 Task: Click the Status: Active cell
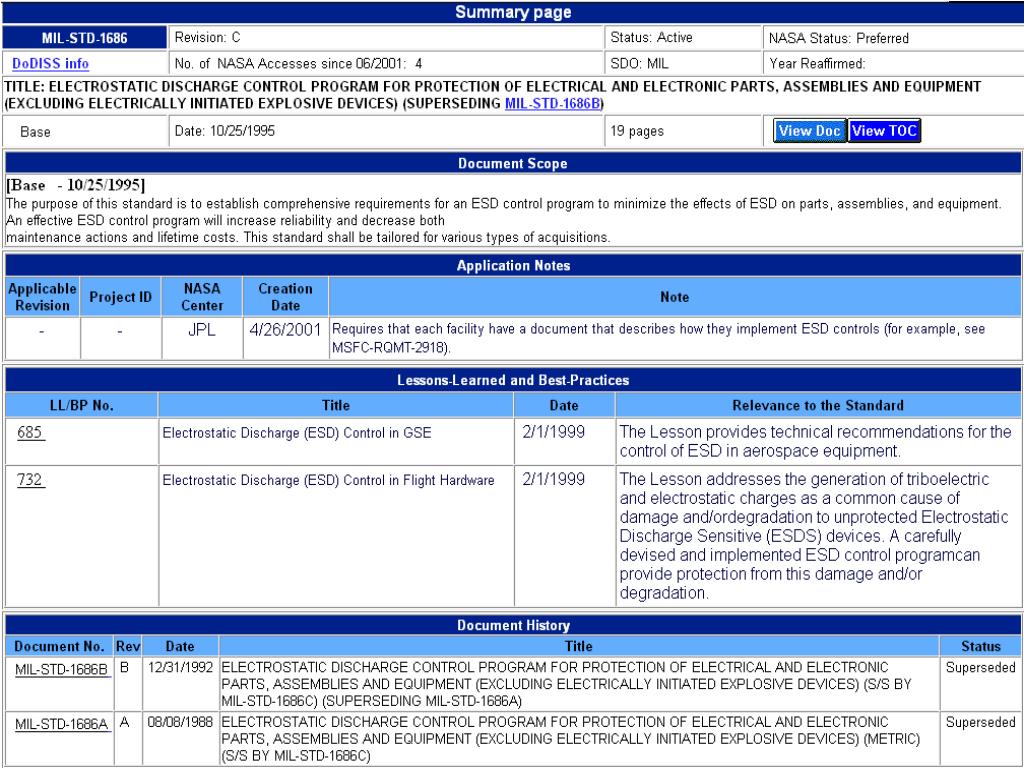683,38
